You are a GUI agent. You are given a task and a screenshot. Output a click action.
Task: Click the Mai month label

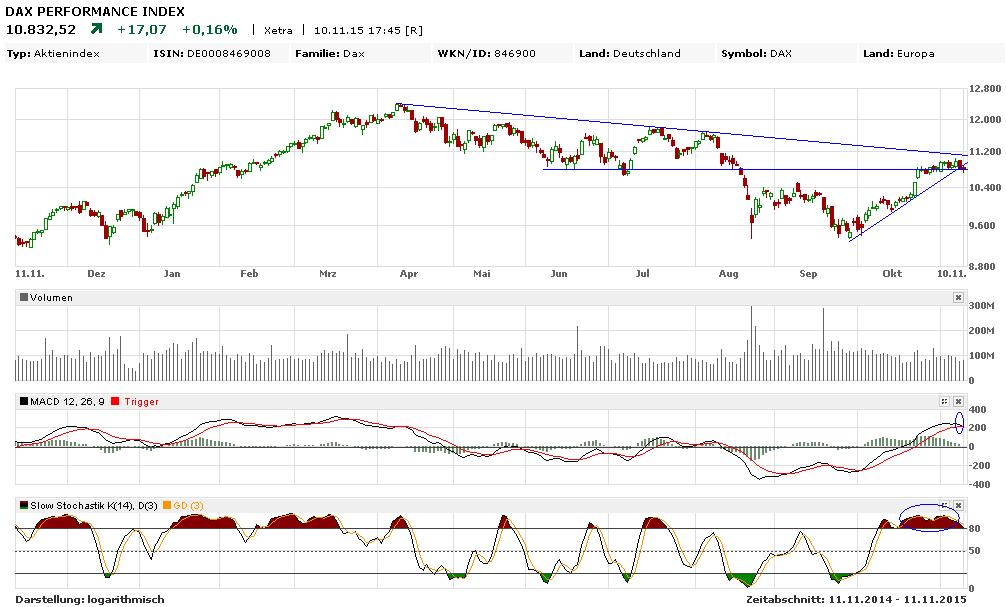(482, 273)
